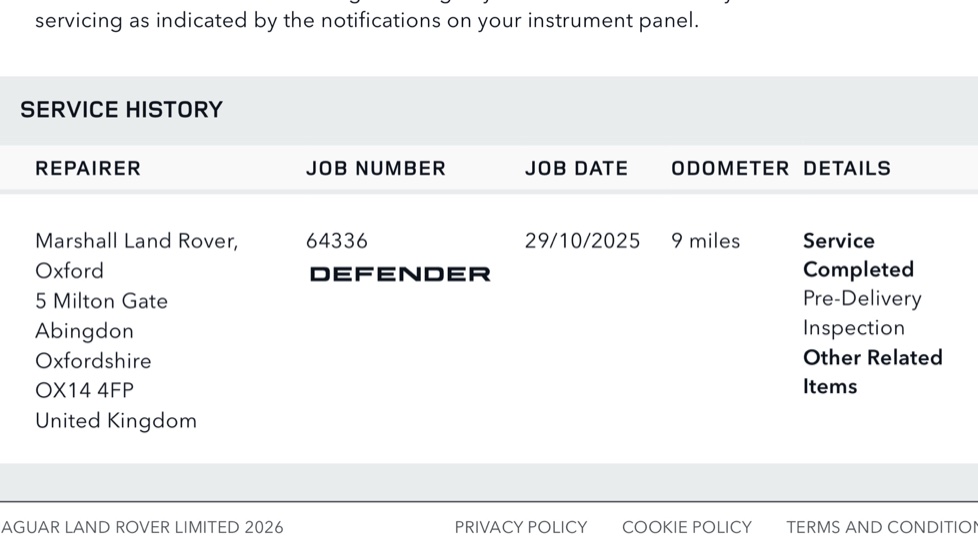Click the Other Related Items heading
The height and width of the screenshot is (550, 978).
point(872,372)
